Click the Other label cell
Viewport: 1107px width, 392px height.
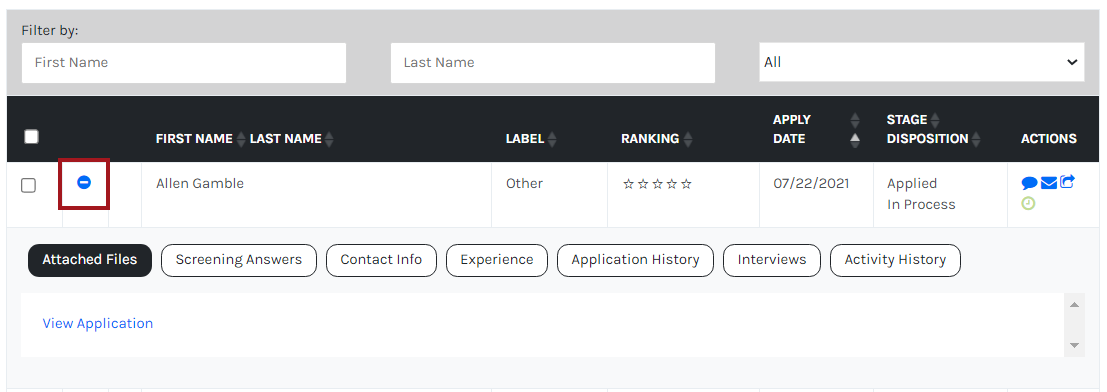point(525,184)
